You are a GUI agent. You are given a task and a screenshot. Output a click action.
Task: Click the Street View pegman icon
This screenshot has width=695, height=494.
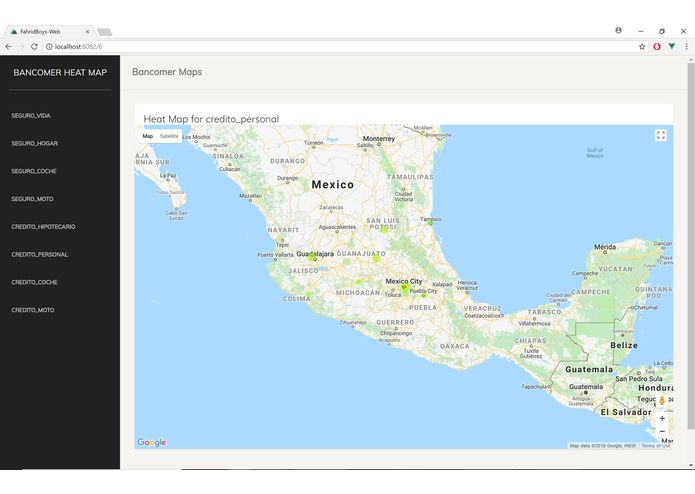[x=662, y=401]
